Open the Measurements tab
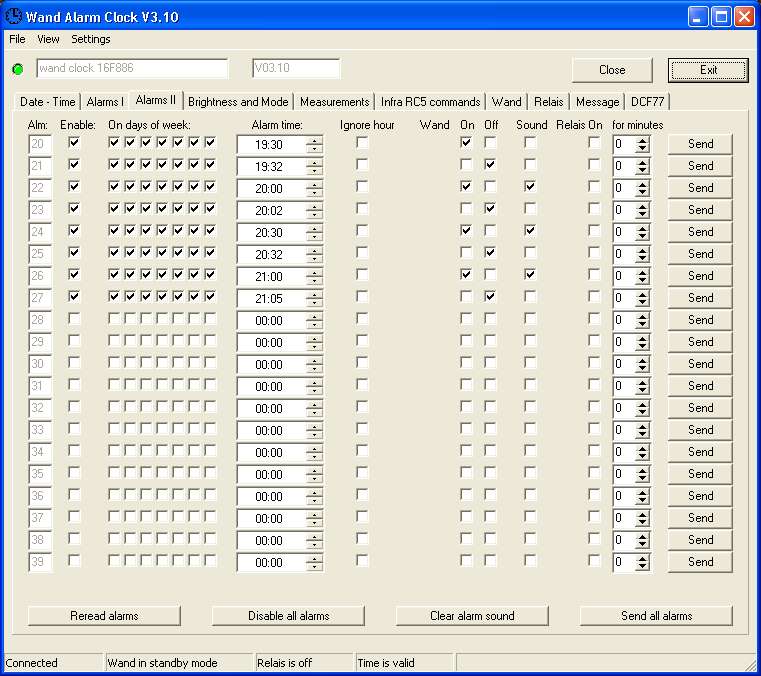761x676 pixels. tap(334, 102)
